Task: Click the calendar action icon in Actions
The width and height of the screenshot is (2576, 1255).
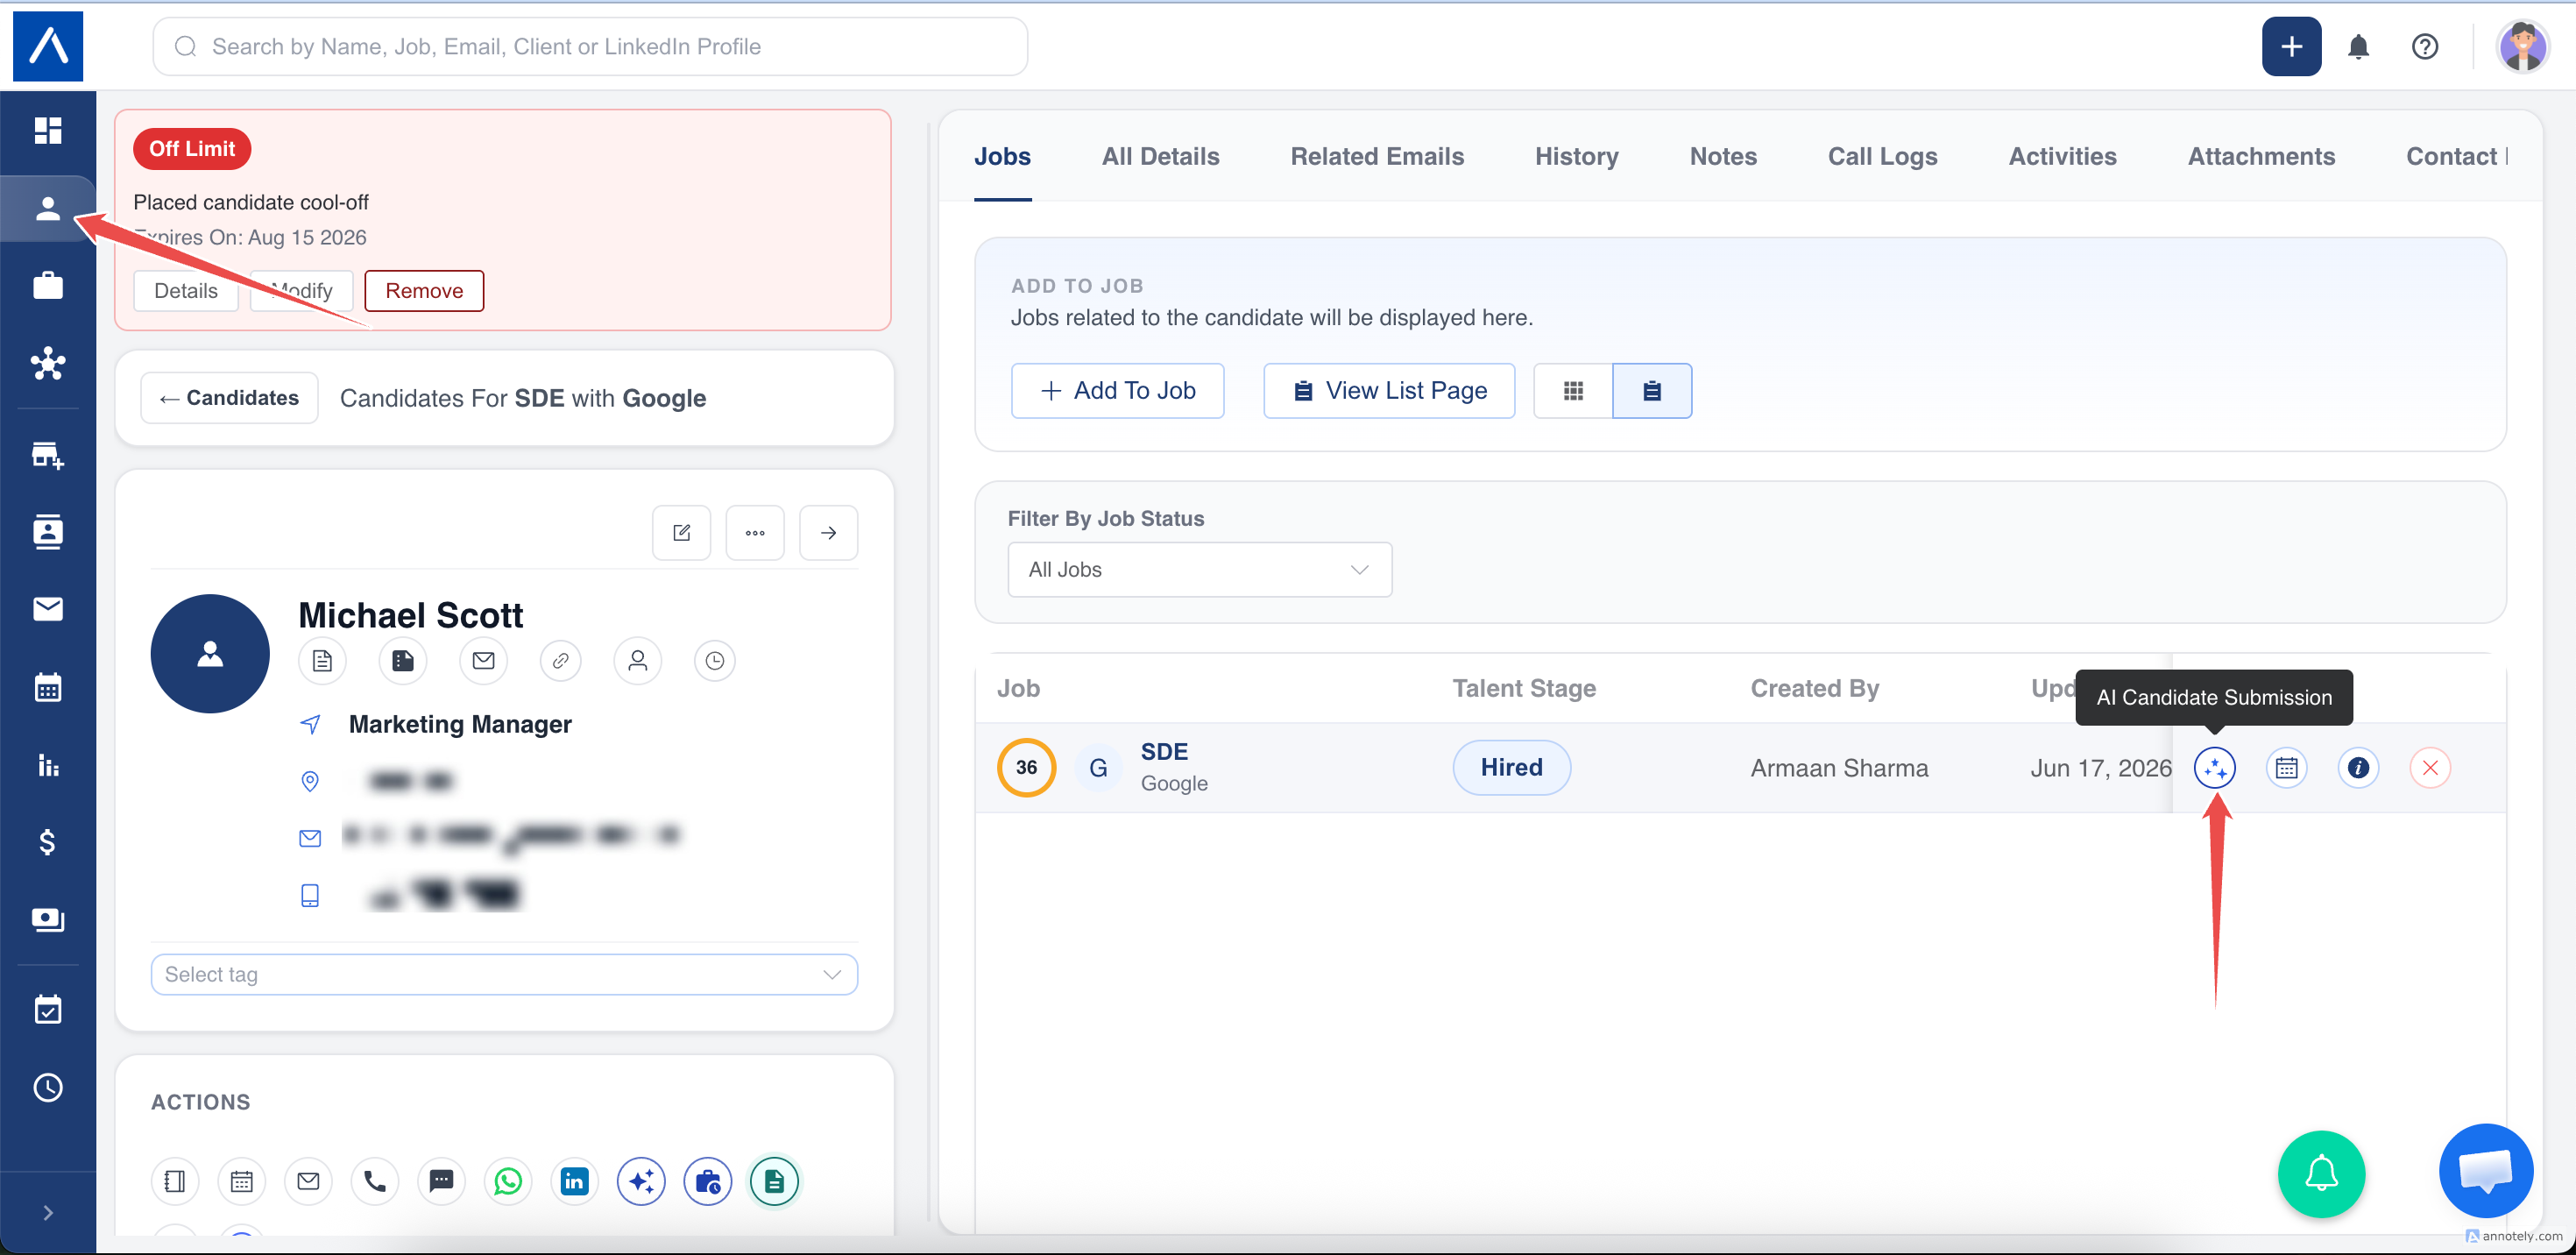Action: tap(241, 1181)
